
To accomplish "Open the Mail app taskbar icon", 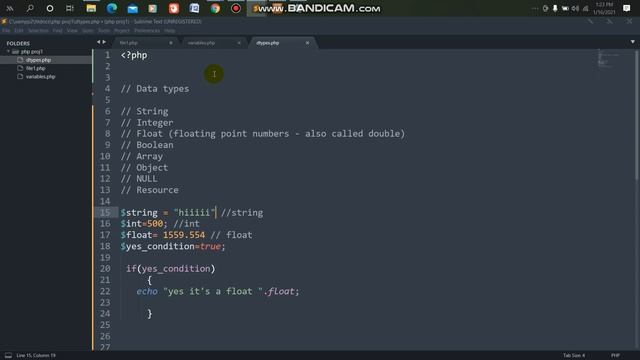I will pyautogui.click(x=133, y=9).
